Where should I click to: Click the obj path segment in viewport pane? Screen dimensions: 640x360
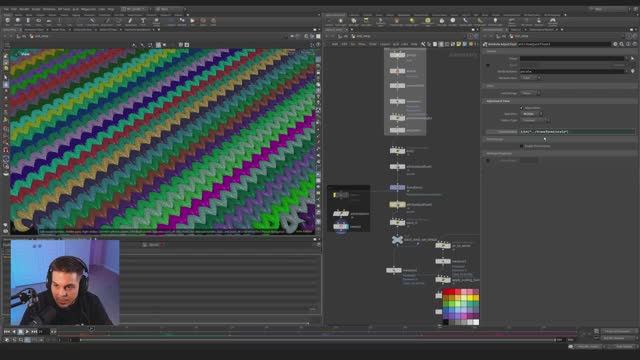tap(23, 36)
